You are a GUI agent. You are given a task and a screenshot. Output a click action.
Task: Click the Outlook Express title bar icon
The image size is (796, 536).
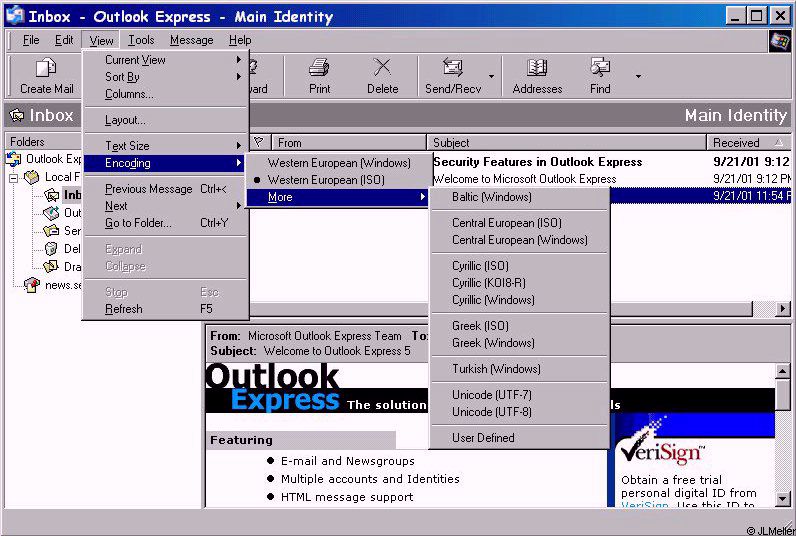click(14, 15)
